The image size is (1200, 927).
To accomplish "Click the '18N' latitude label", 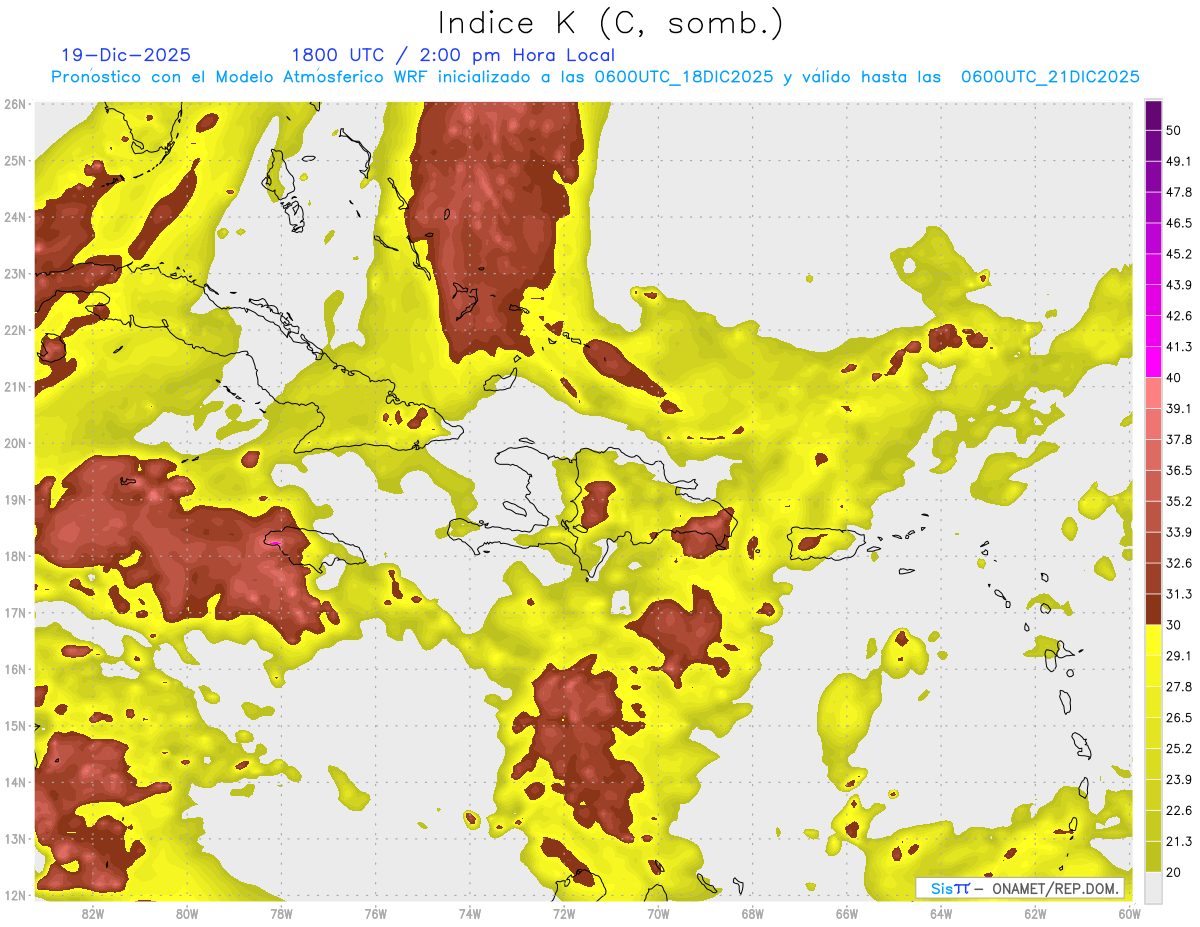I will pos(15,556).
